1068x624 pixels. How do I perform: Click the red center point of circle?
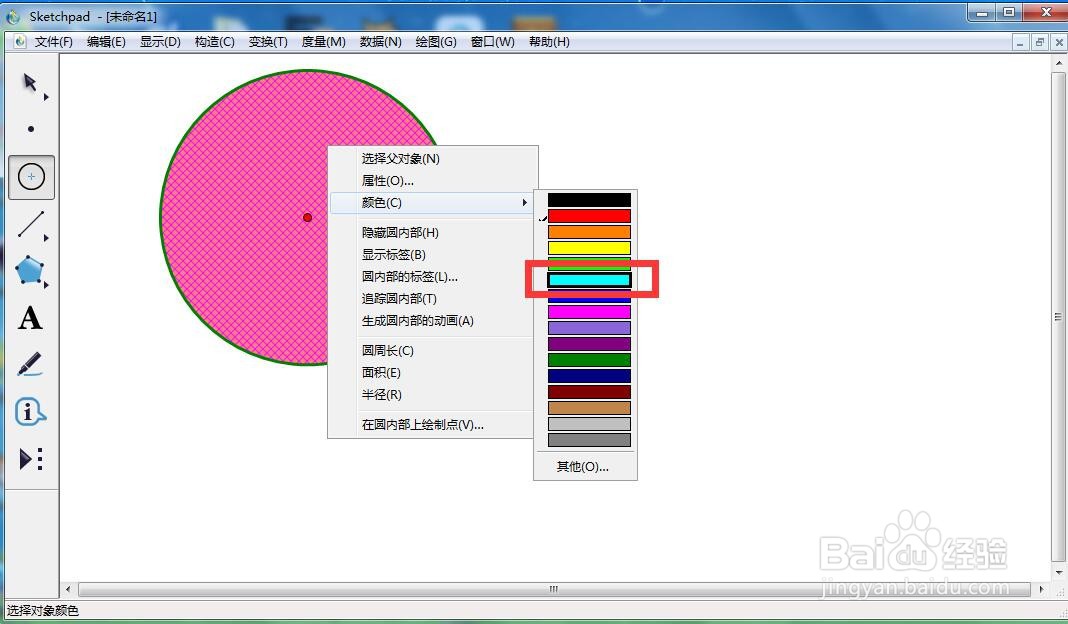click(x=307, y=217)
